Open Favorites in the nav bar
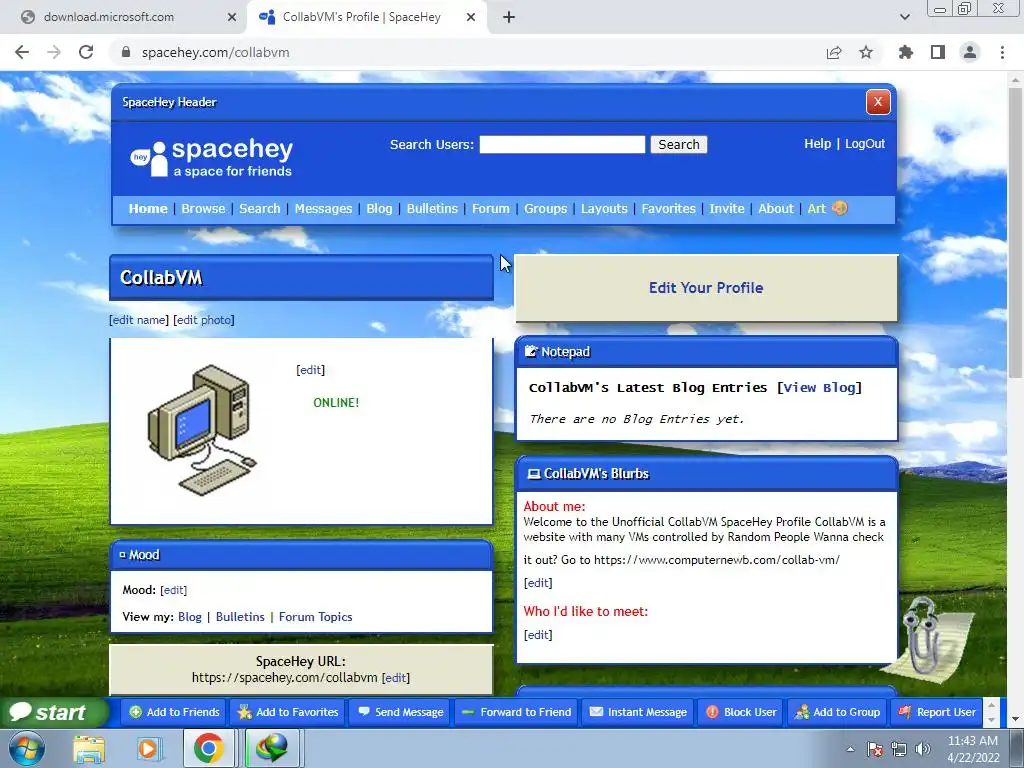1024x768 pixels. click(x=668, y=208)
